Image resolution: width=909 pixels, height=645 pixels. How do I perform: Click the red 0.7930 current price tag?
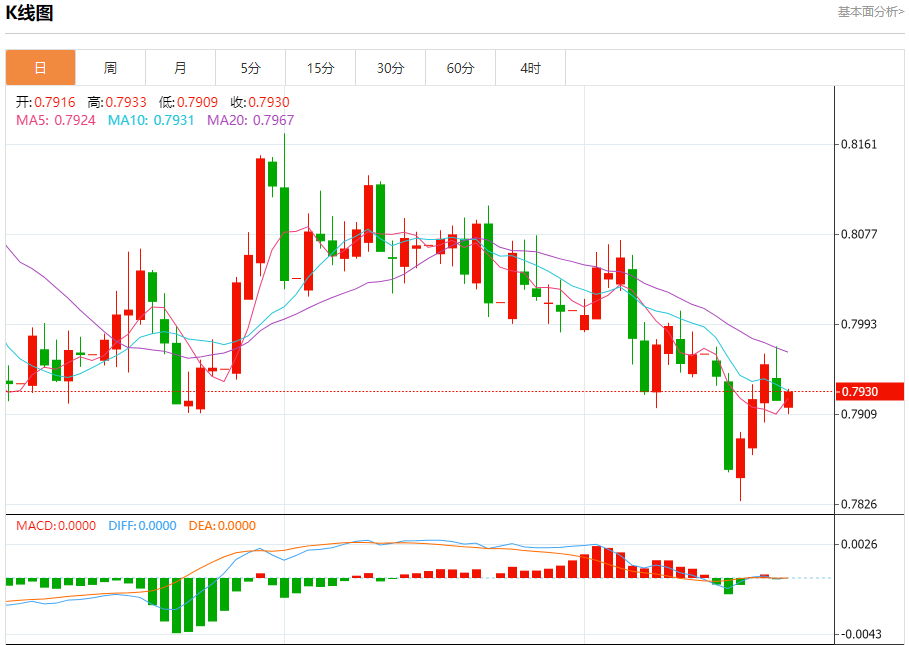(870, 391)
